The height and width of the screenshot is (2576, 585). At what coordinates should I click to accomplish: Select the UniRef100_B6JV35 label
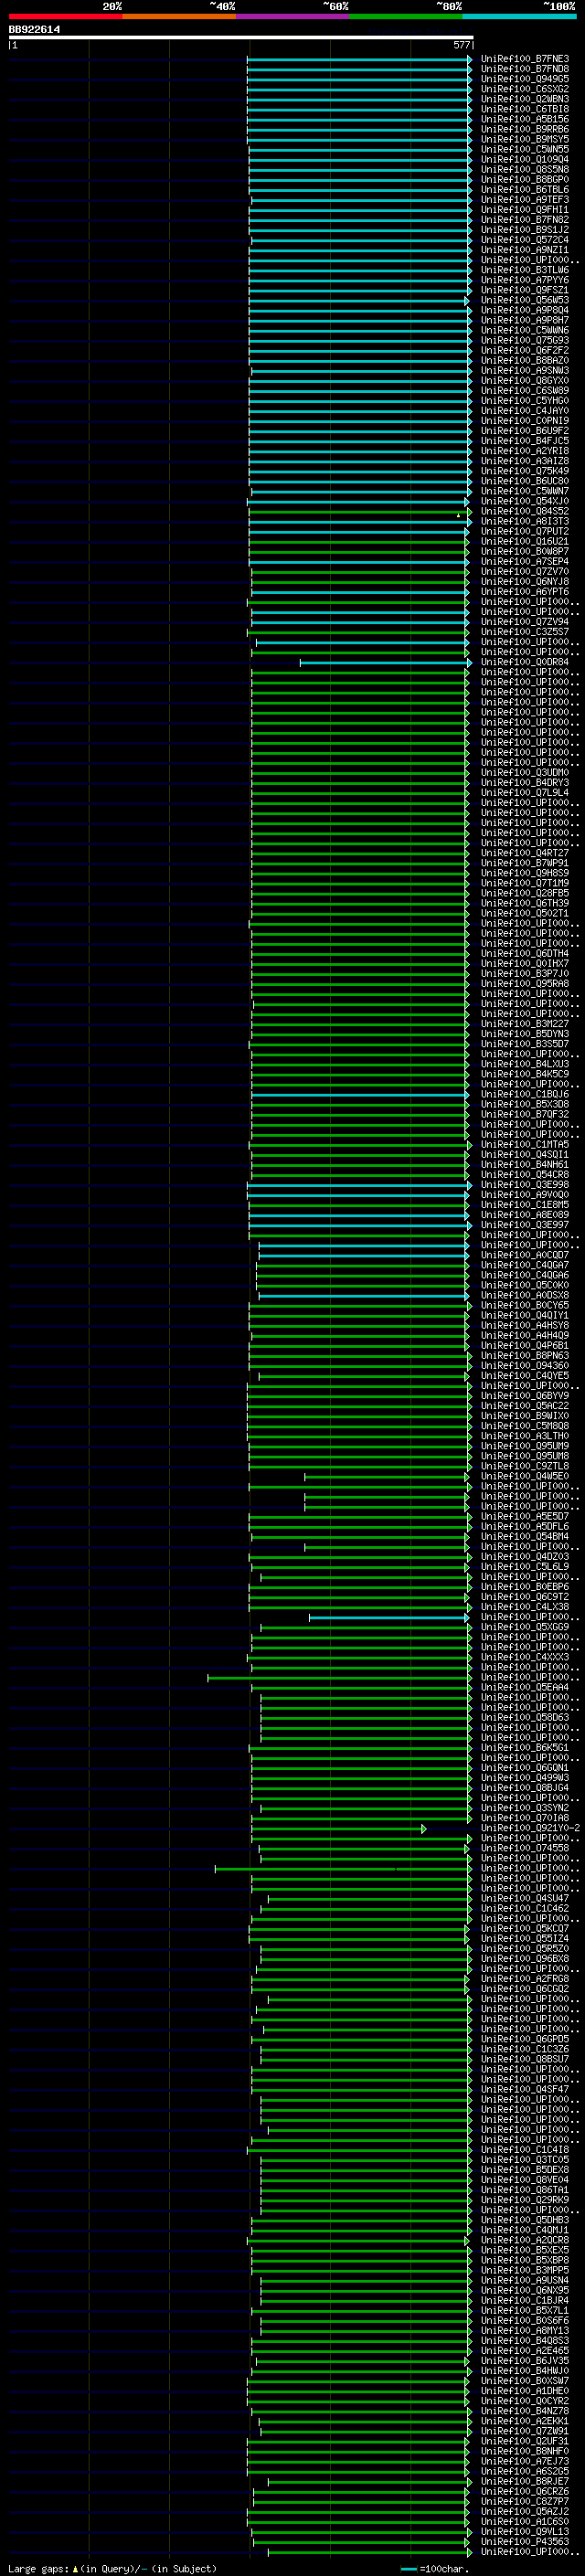(x=525, y=2360)
